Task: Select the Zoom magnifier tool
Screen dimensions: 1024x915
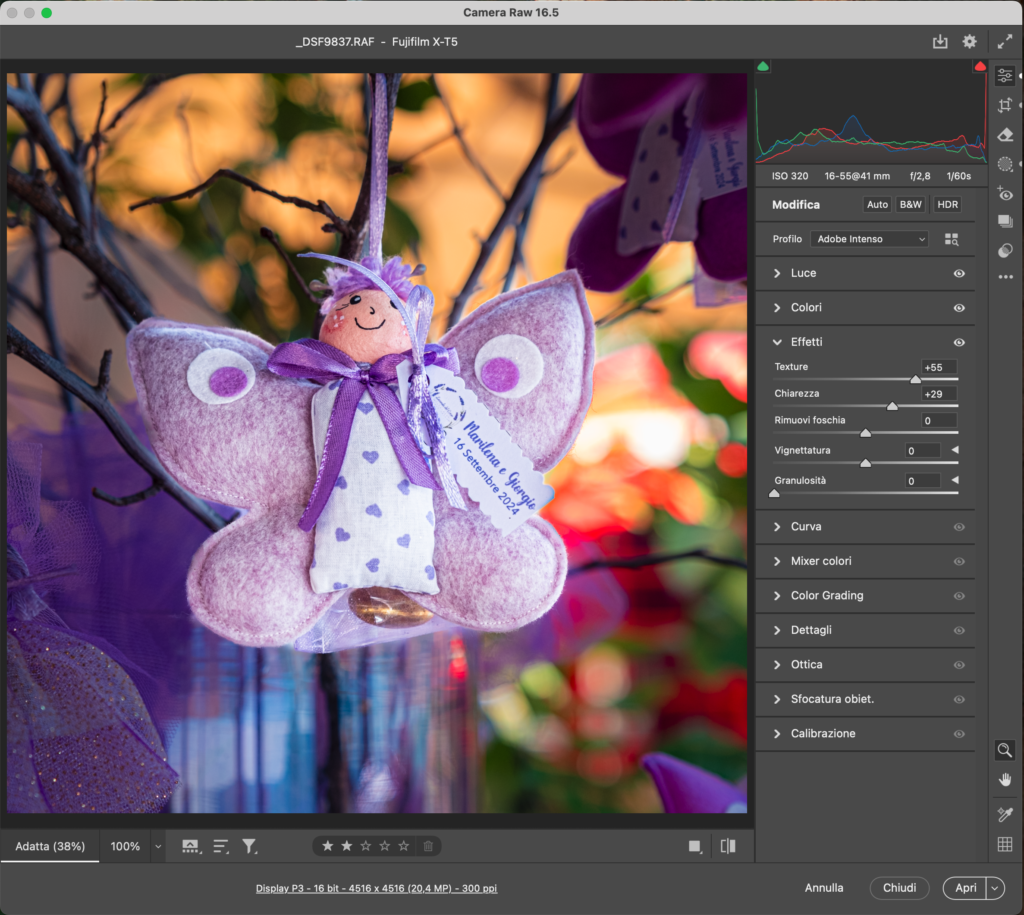Action: pyautogui.click(x=1004, y=750)
